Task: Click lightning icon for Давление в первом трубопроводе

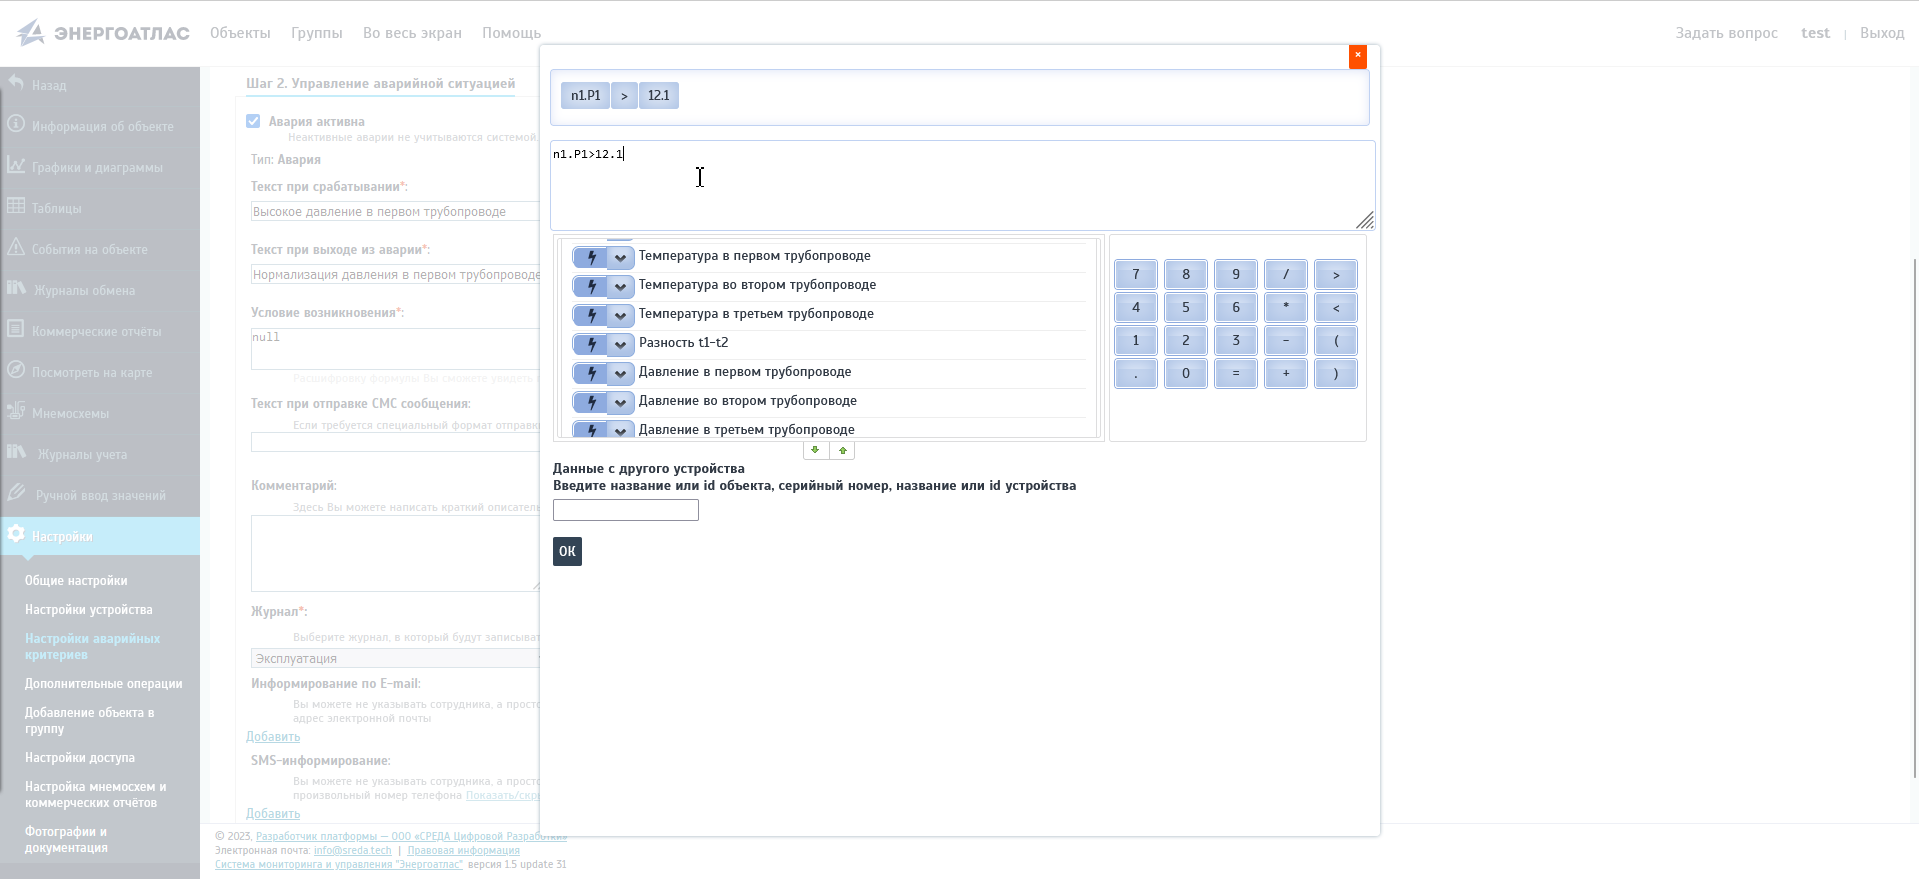Action: (591, 373)
